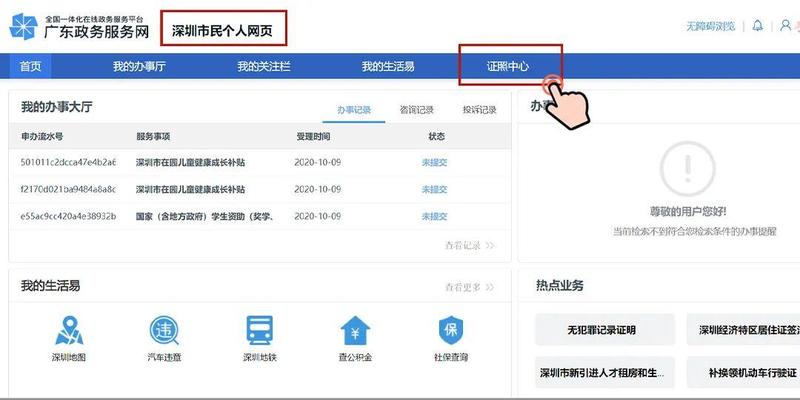Click the 广东政务服务网 logo
800x400 pixels.
click(x=80, y=27)
